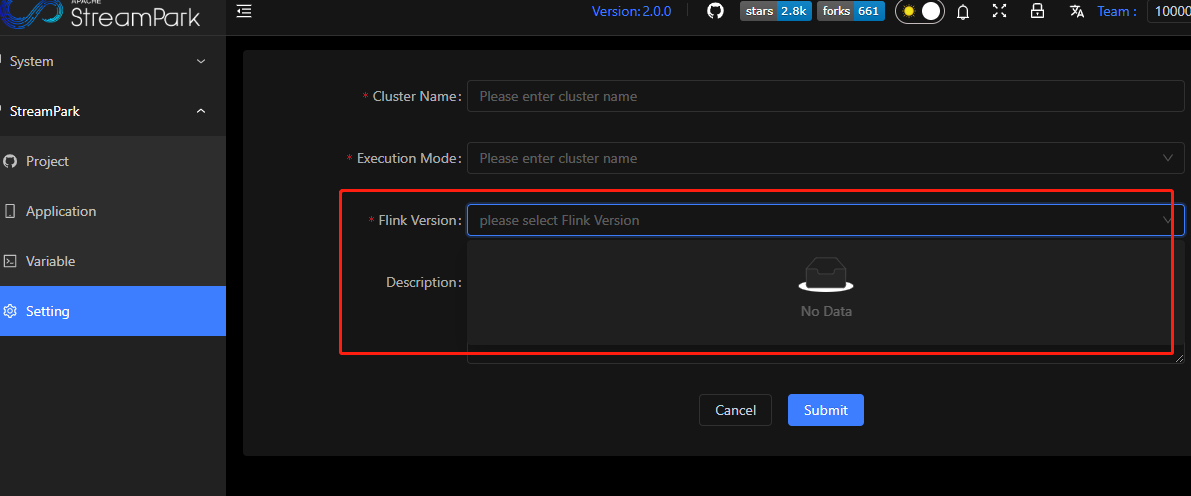1191x496 pixels.
Task: Open the Team selector showing 10000
Action: (1169, 11)
